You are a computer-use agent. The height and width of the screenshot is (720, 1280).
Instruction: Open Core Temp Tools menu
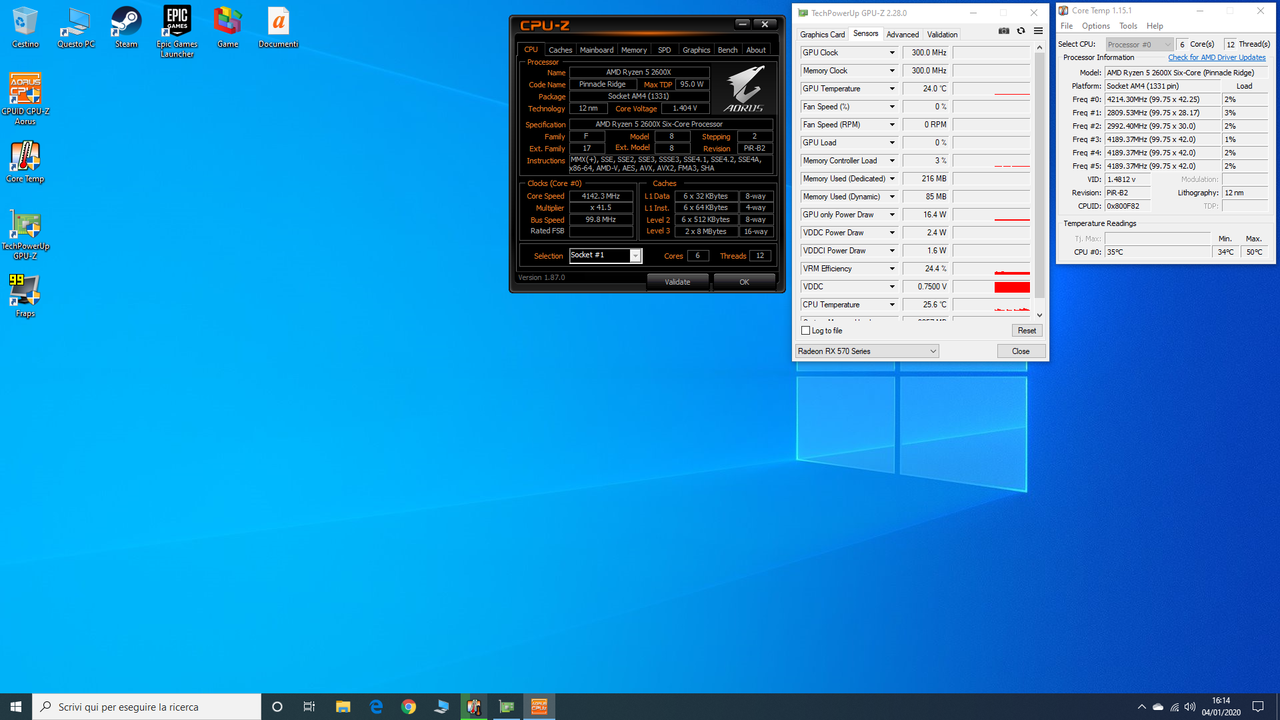coord(1128,26)
